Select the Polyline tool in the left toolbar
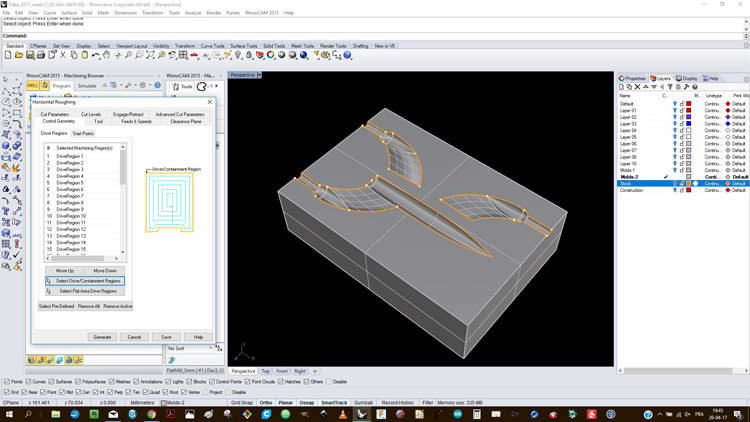The height and width of the screenshot is (422, 750). pyautogui.click(x=6, y=91)
